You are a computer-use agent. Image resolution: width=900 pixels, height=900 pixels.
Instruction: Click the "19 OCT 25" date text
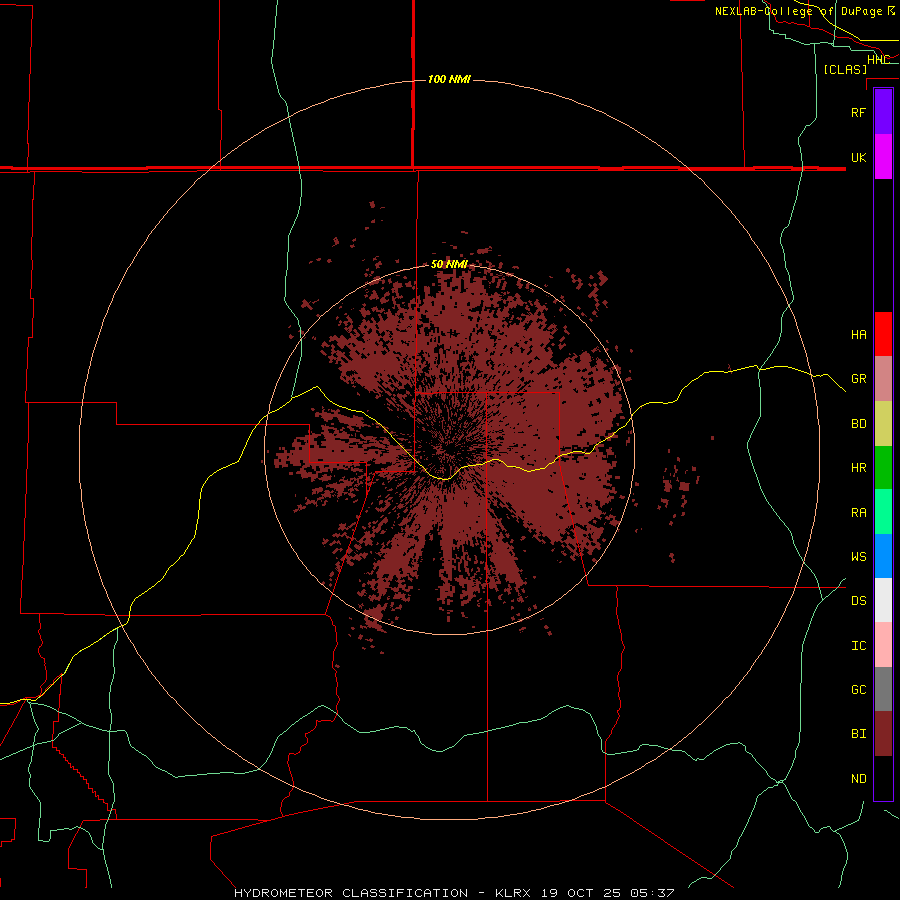(581, 893)
